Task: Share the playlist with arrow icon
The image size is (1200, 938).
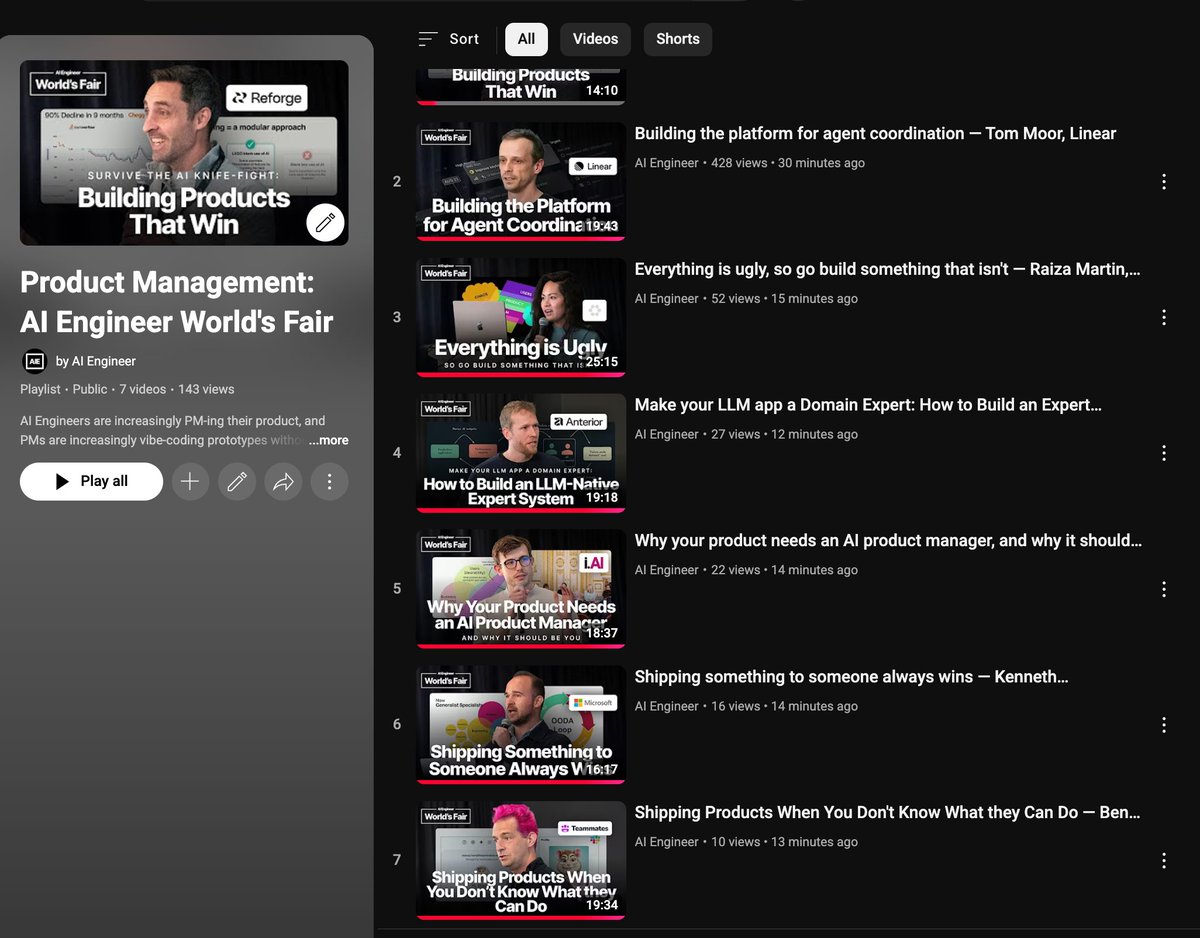Action: (284, 481)
